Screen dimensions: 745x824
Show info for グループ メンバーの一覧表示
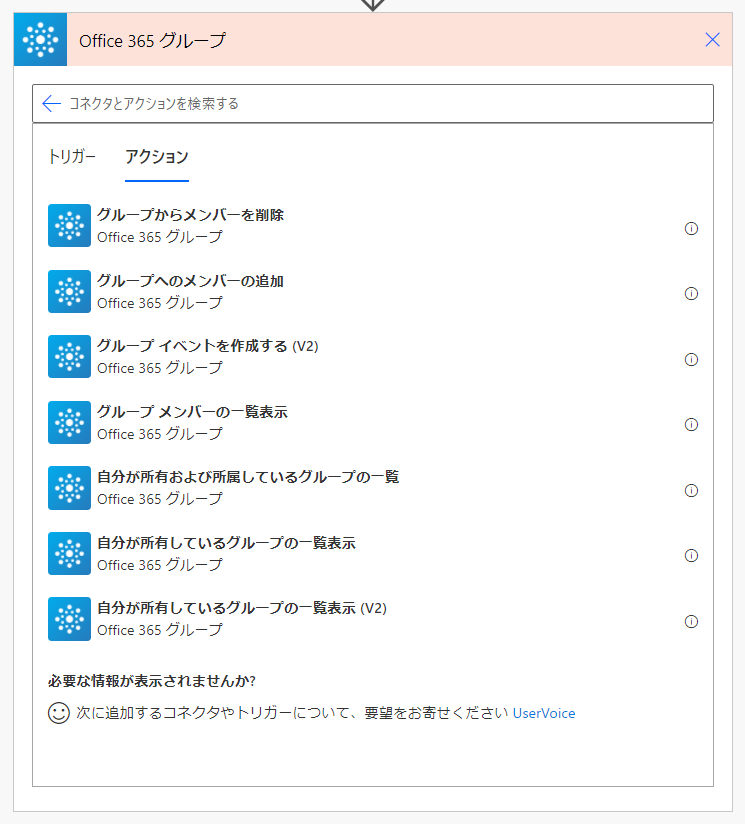click(691, 425)
